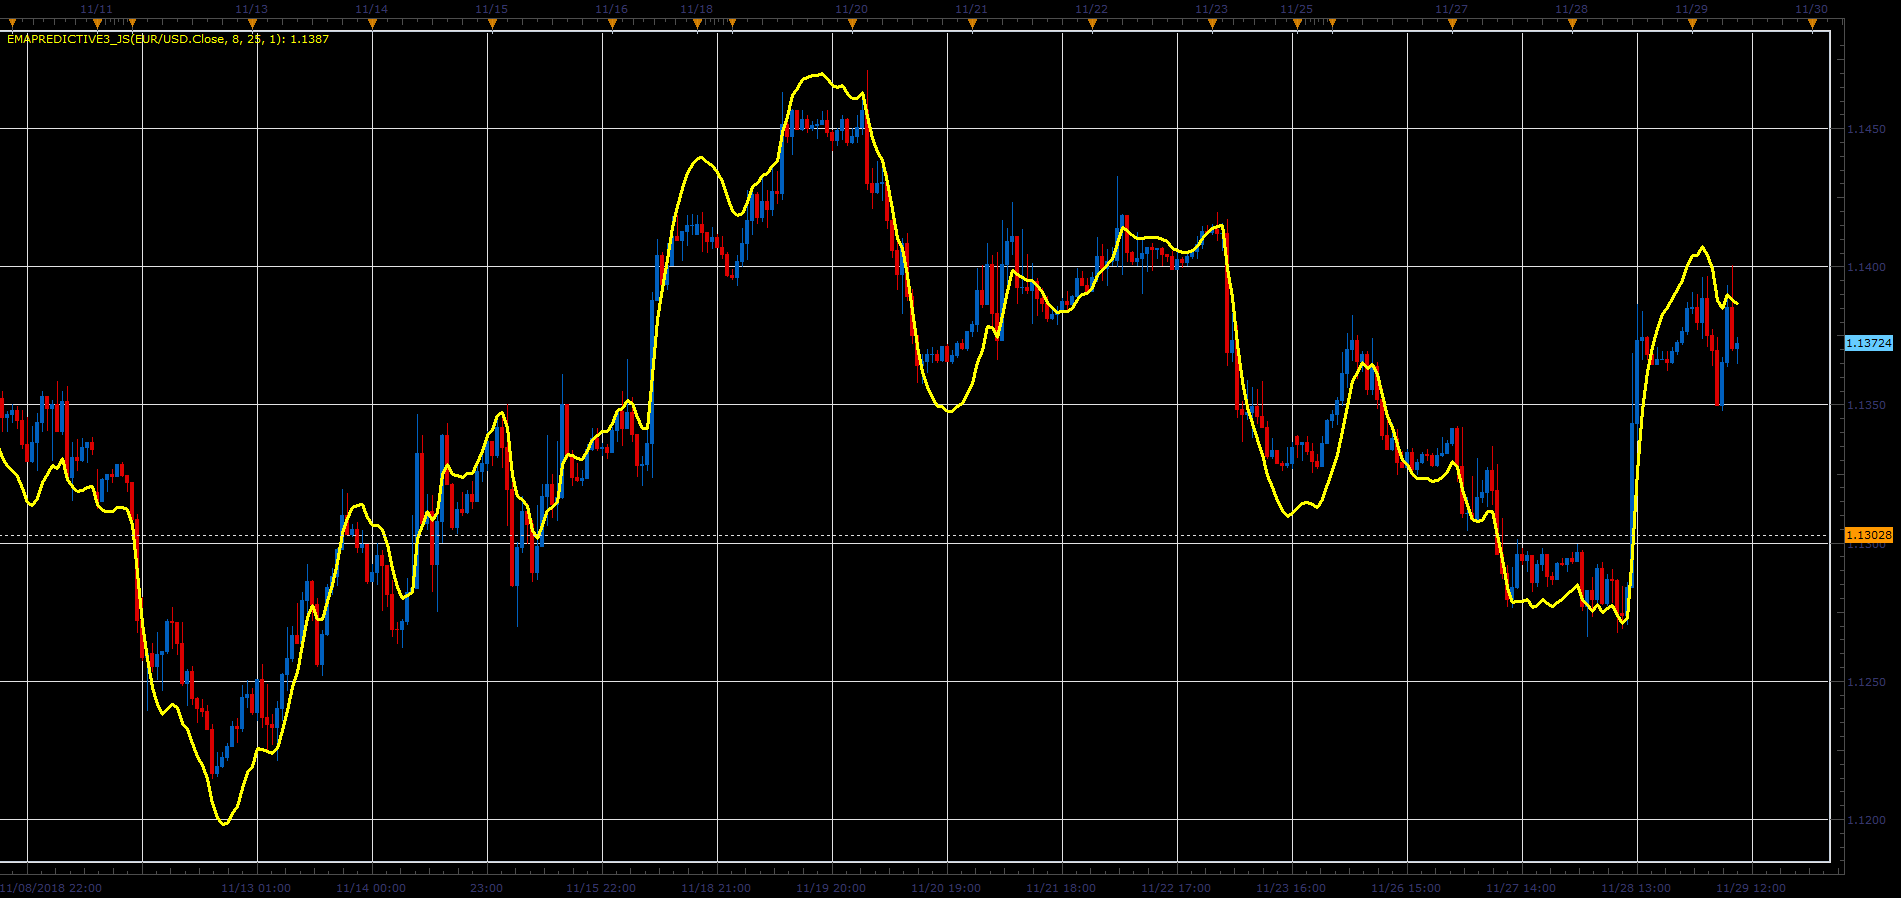
Task: Click the orange day marker under 11/15
Action: (x=492, y=22)
